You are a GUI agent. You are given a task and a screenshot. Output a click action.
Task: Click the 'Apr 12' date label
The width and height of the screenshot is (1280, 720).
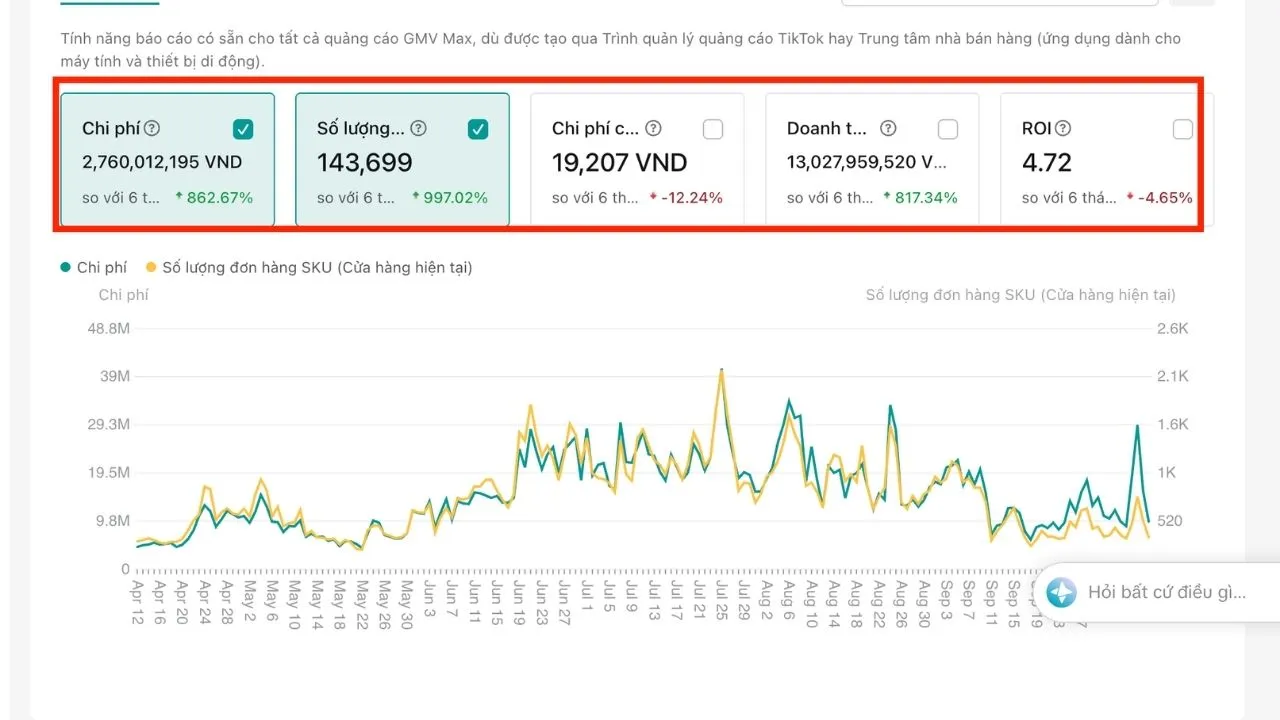(138, 603)
